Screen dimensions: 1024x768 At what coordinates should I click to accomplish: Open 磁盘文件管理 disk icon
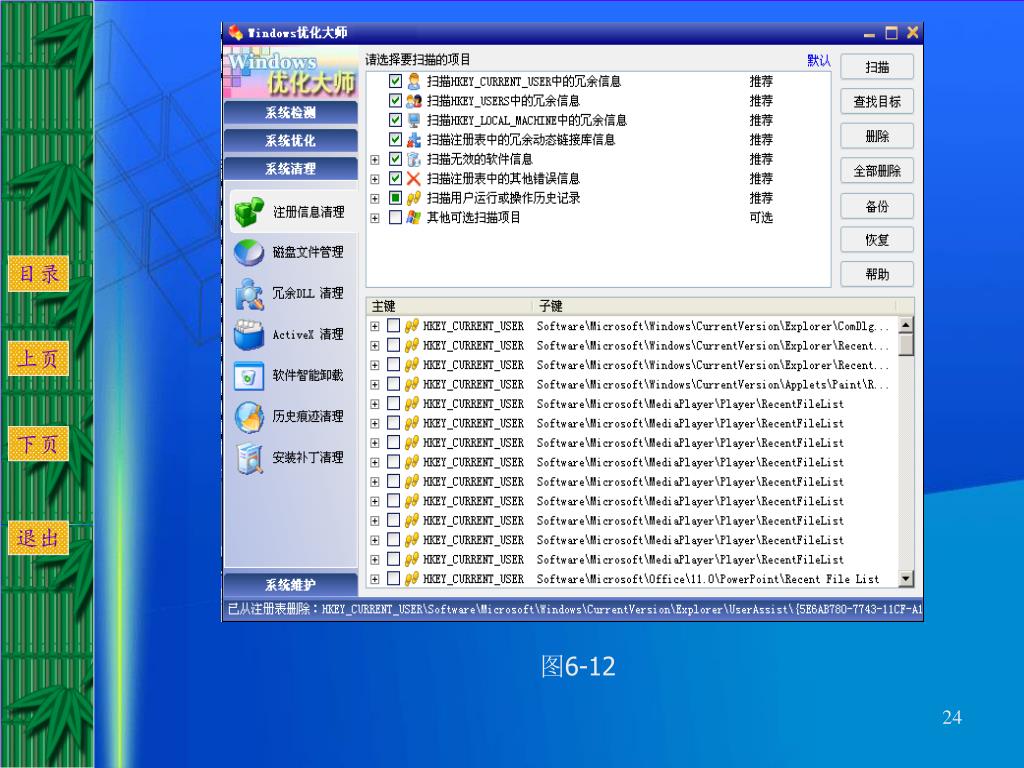[249, 253]
